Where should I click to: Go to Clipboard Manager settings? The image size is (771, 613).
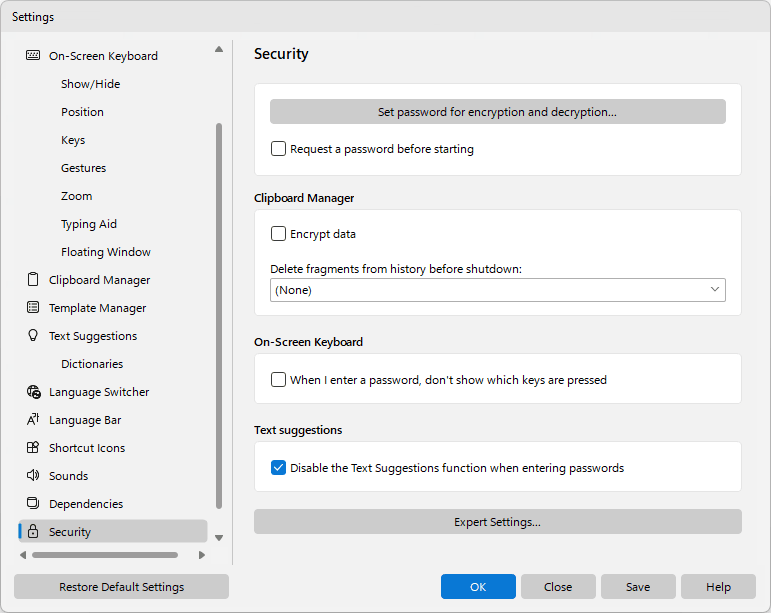99,280
